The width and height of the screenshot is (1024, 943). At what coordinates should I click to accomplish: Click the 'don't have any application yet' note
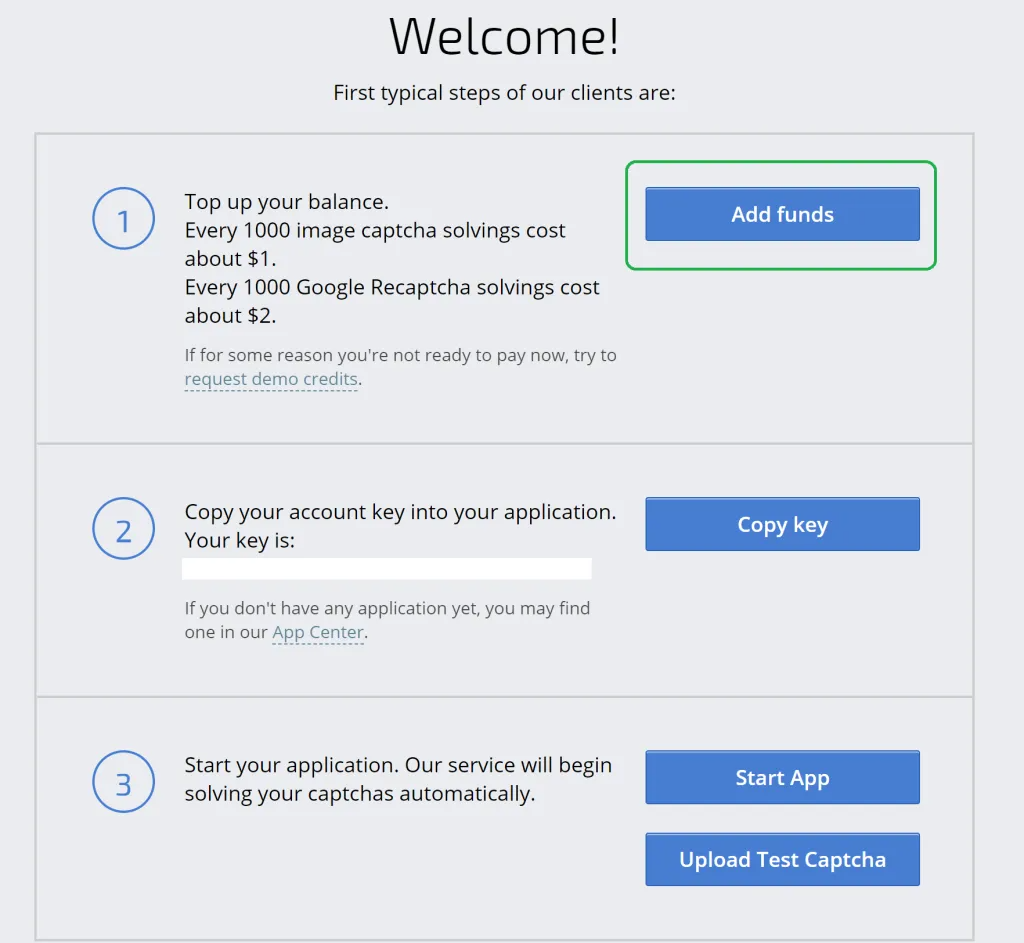(x=387, y=620)
